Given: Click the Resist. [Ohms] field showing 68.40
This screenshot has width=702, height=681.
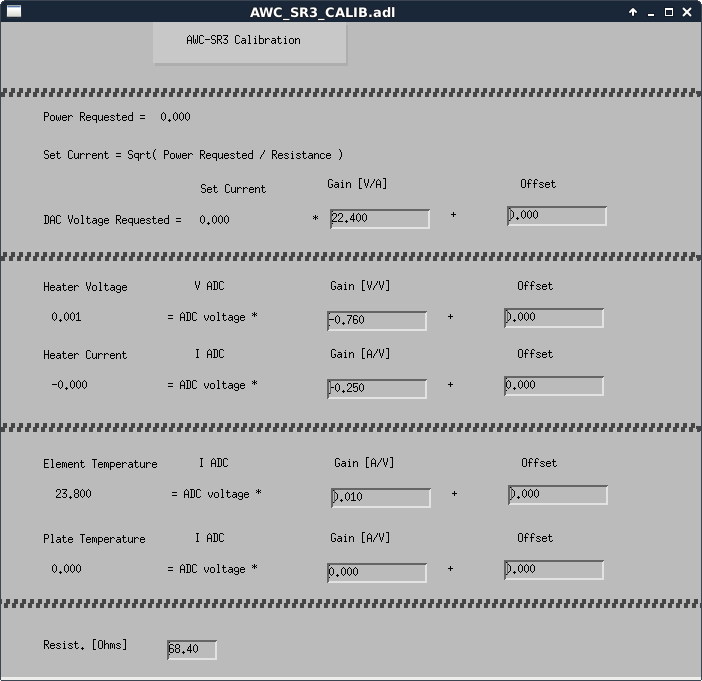Looking at the screenshot, I should pos(192,650).
